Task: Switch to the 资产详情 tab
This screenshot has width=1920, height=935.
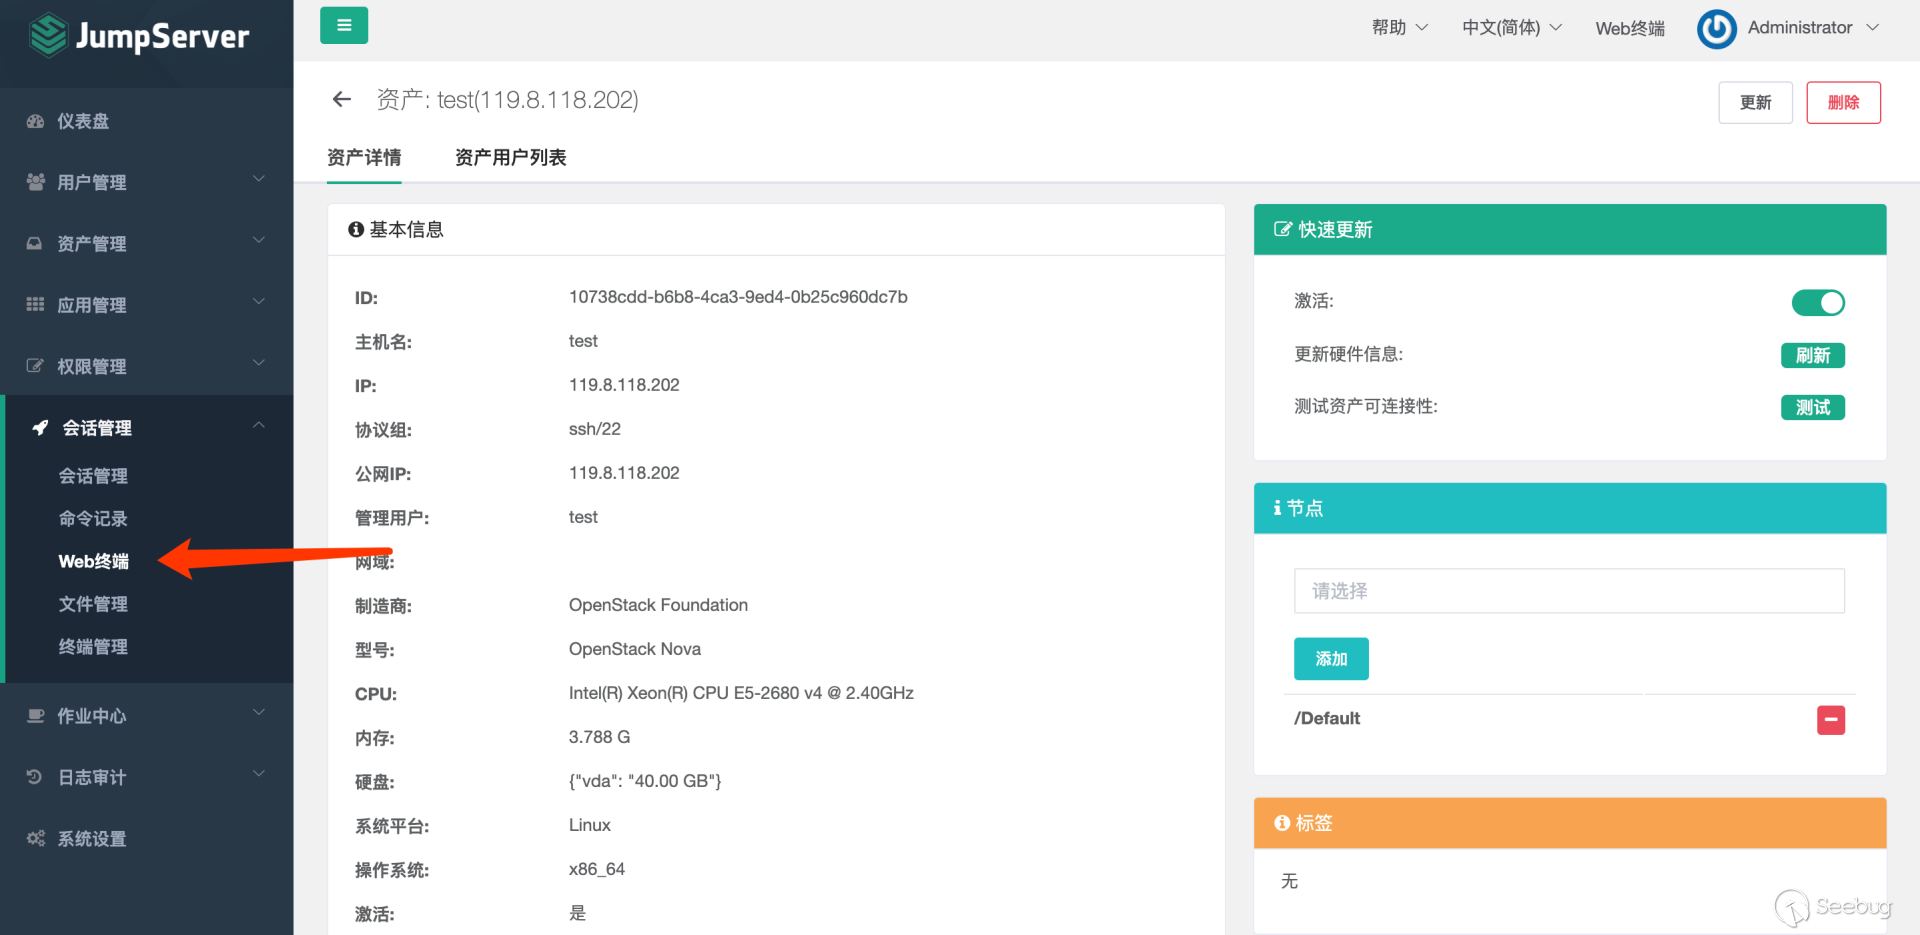Action: click(364, 158)
